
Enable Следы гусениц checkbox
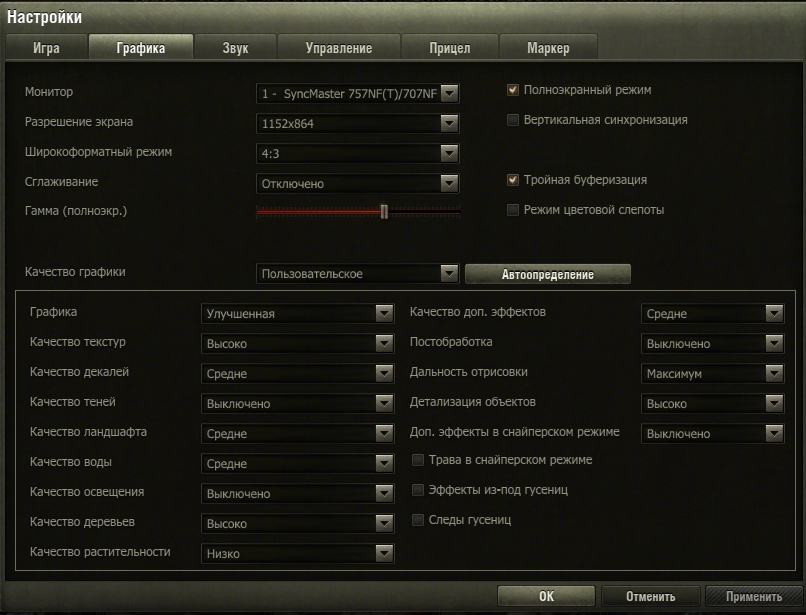(419, 520)
